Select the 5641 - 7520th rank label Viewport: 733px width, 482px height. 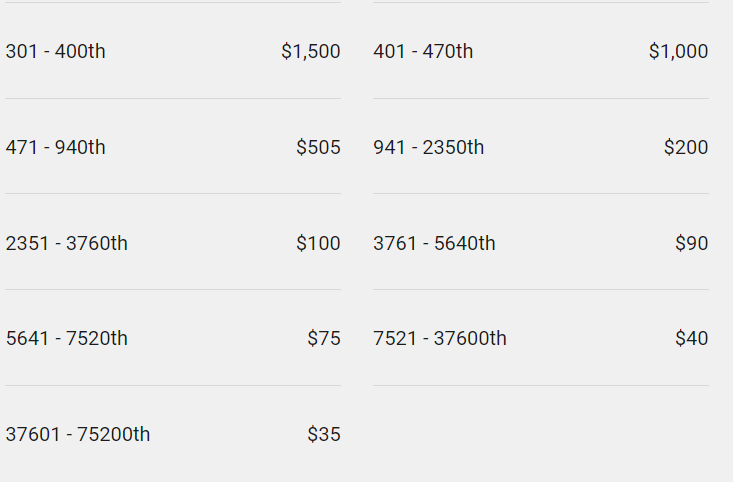(66, 338)
